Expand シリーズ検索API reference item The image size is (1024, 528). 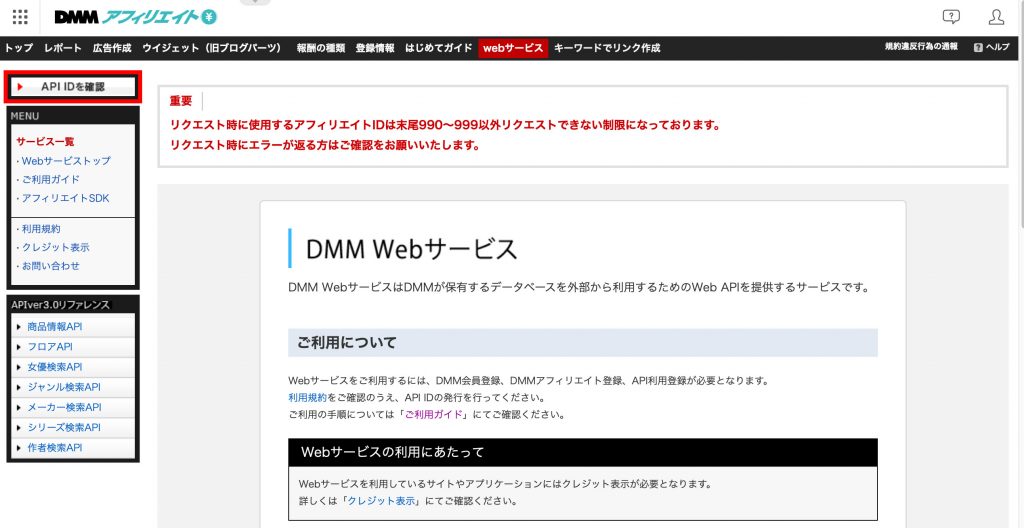coord(73,427)
